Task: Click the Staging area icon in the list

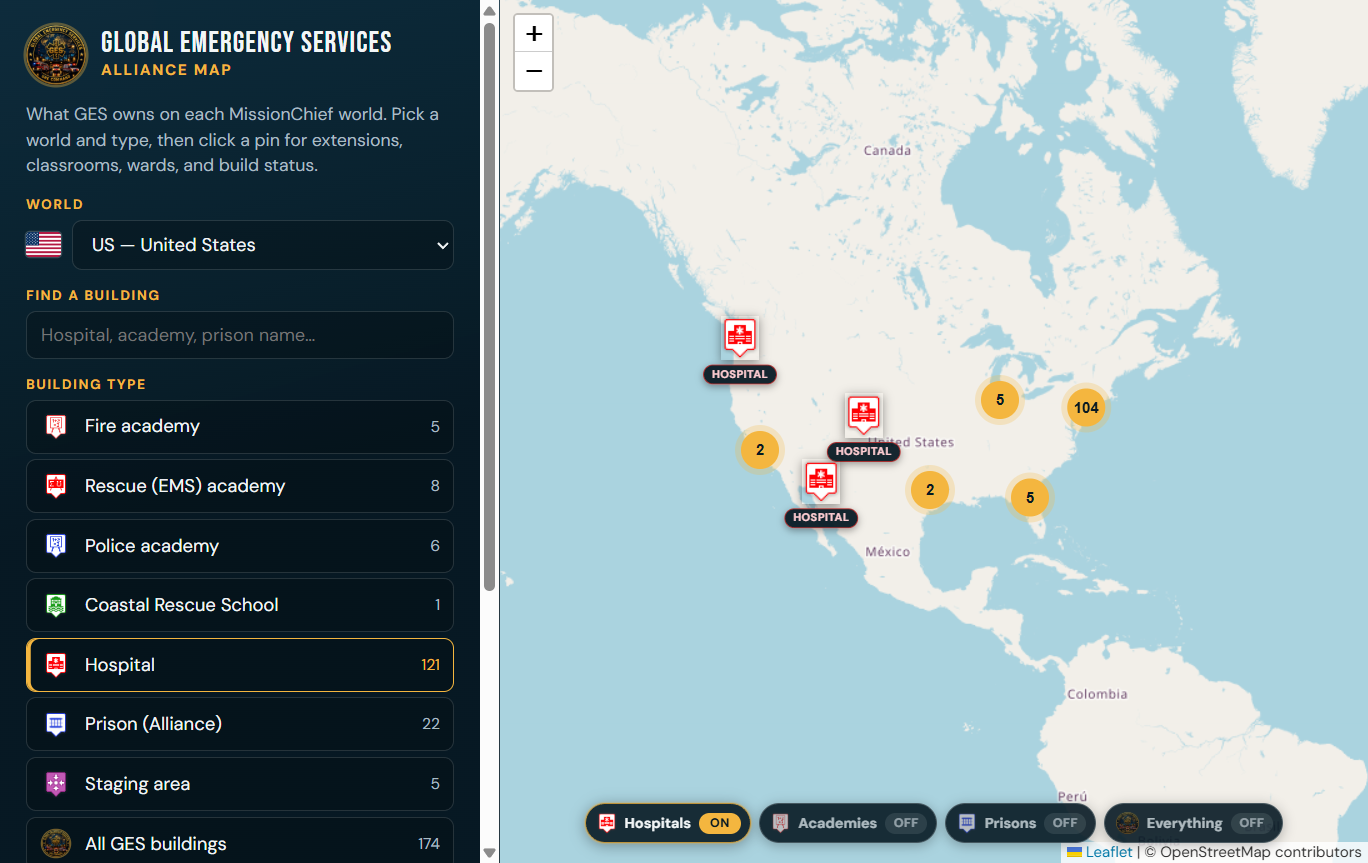Action: 56,784
